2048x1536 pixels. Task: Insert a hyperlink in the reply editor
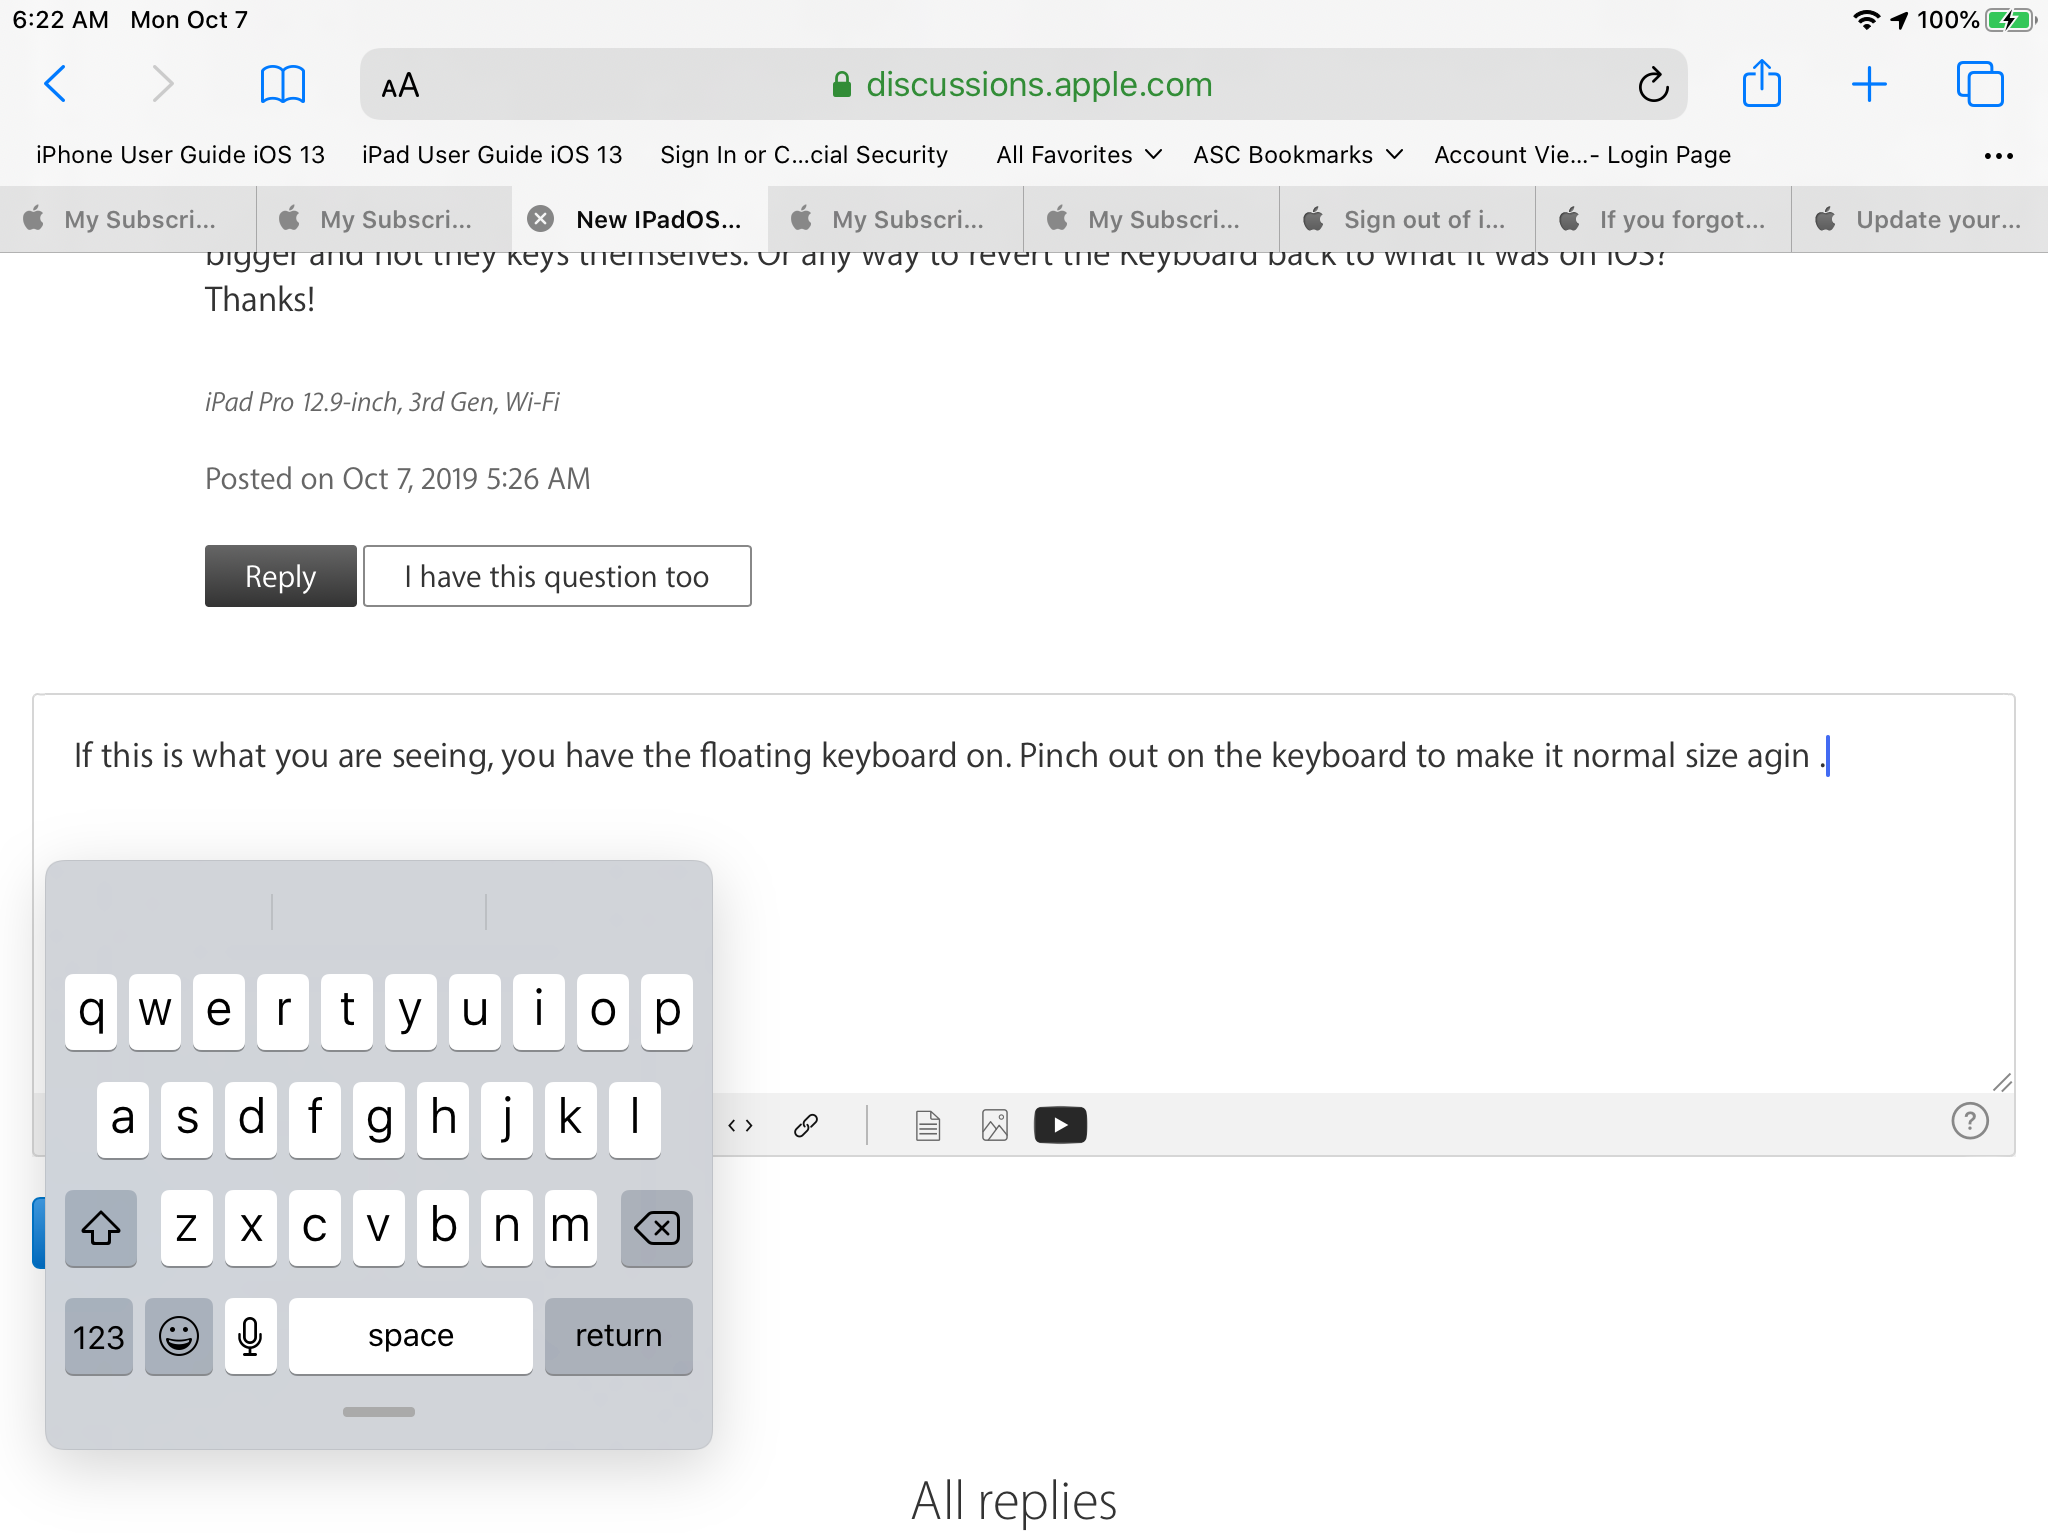pyautogui.click(x=806, y=1125)
